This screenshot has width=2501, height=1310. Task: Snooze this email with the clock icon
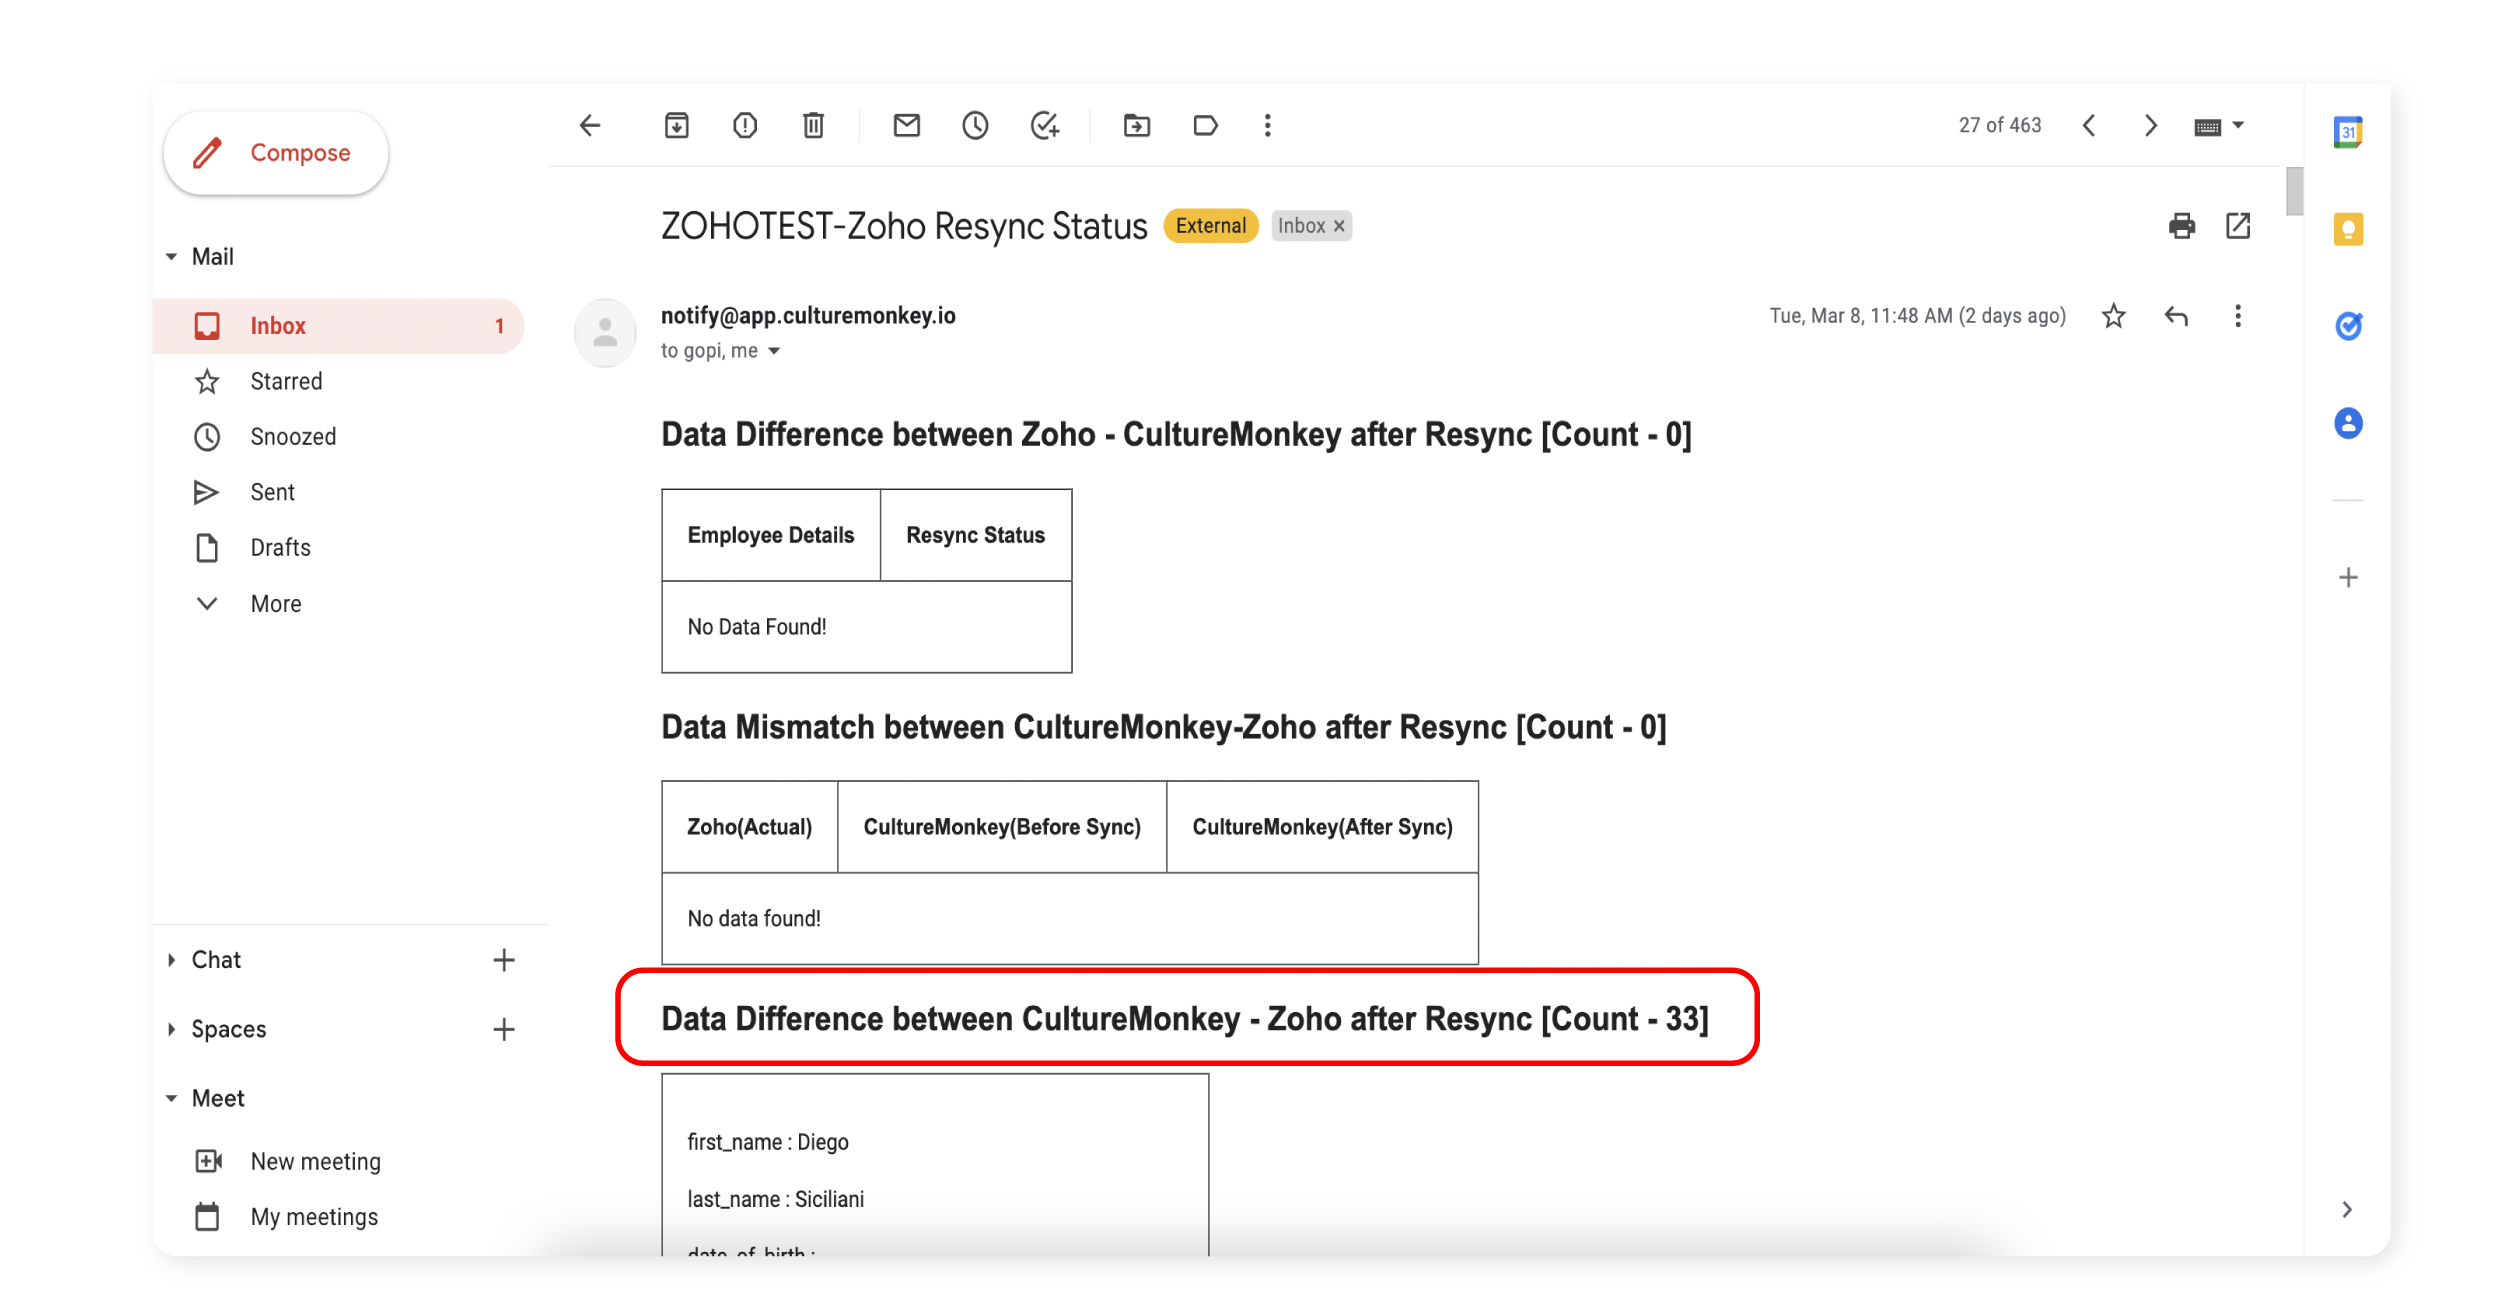click(975, 125)
